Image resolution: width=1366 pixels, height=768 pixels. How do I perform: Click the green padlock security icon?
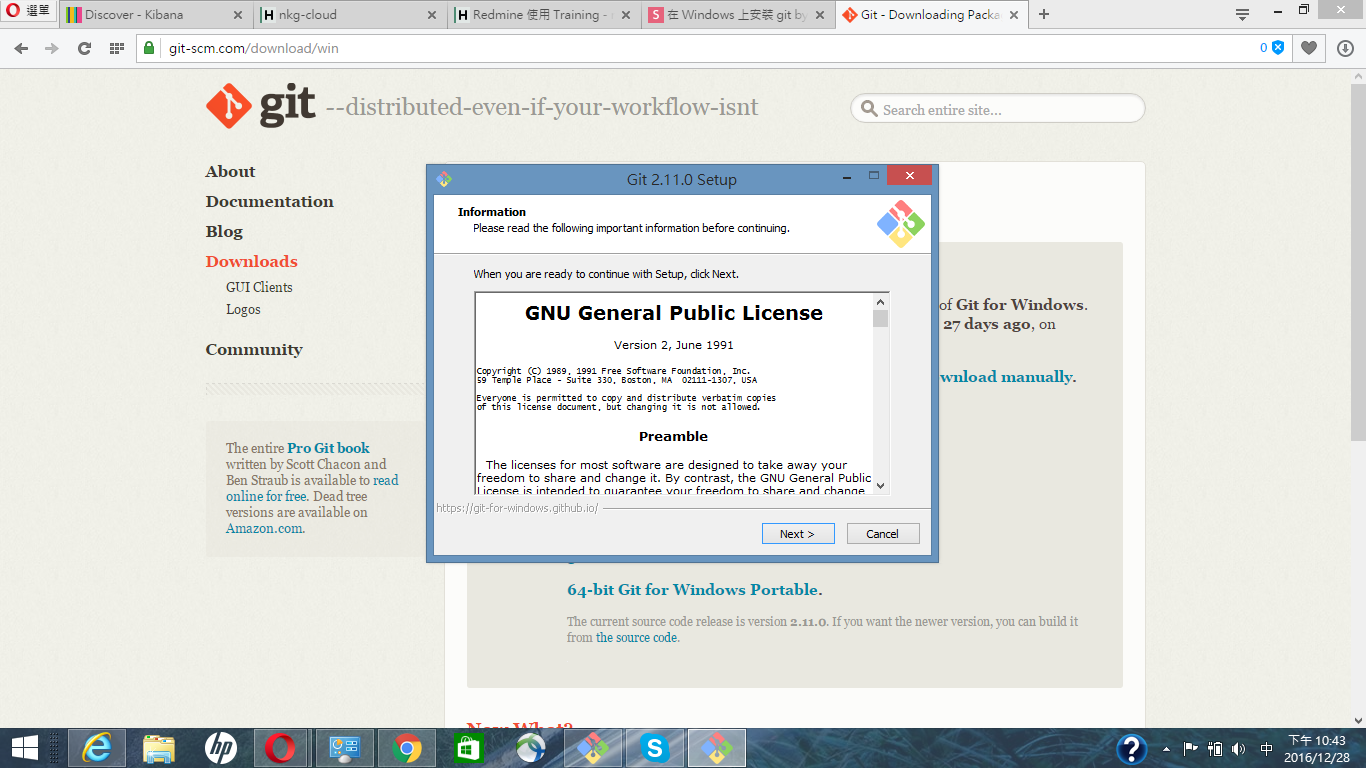(x=149, y=48)
